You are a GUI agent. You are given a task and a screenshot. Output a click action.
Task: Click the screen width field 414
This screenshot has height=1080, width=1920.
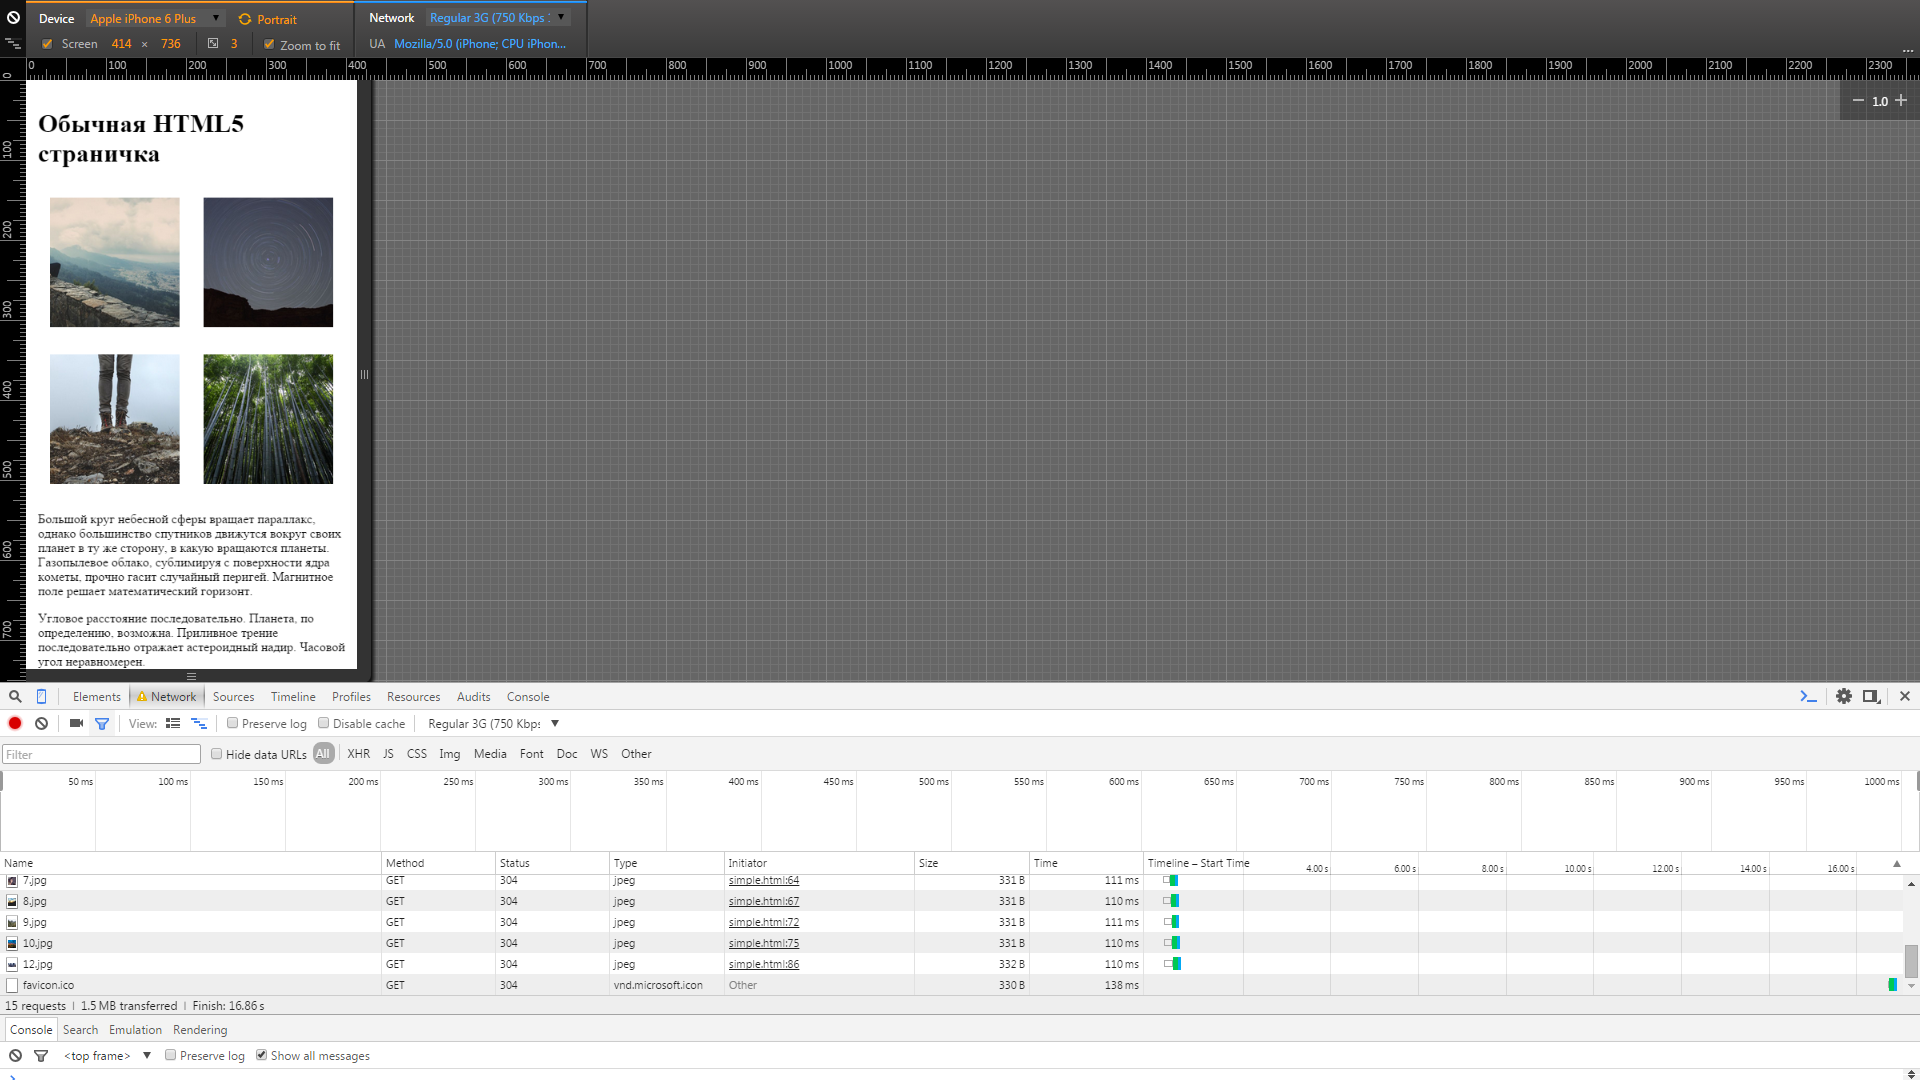coord(122,44)
